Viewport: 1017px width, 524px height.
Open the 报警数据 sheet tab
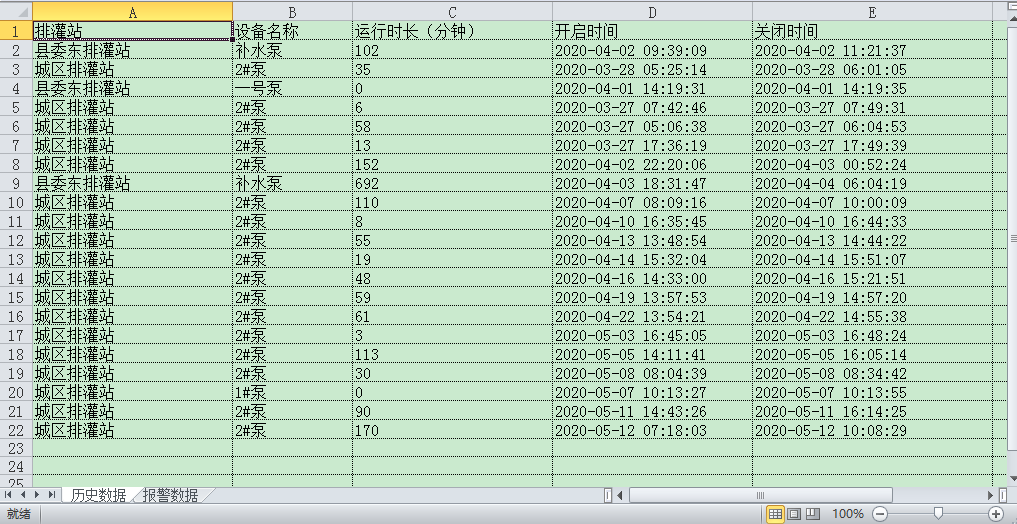pyautogui.click(x=170, y=495)
